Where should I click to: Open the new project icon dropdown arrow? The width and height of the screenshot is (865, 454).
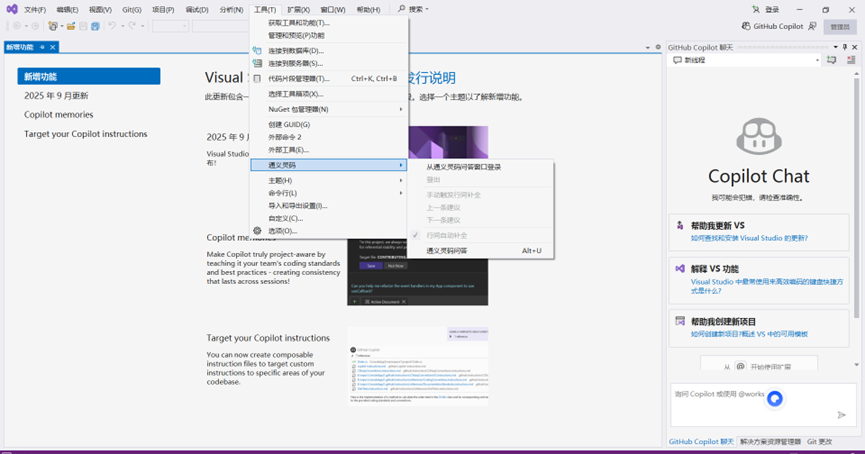(61, 26)
